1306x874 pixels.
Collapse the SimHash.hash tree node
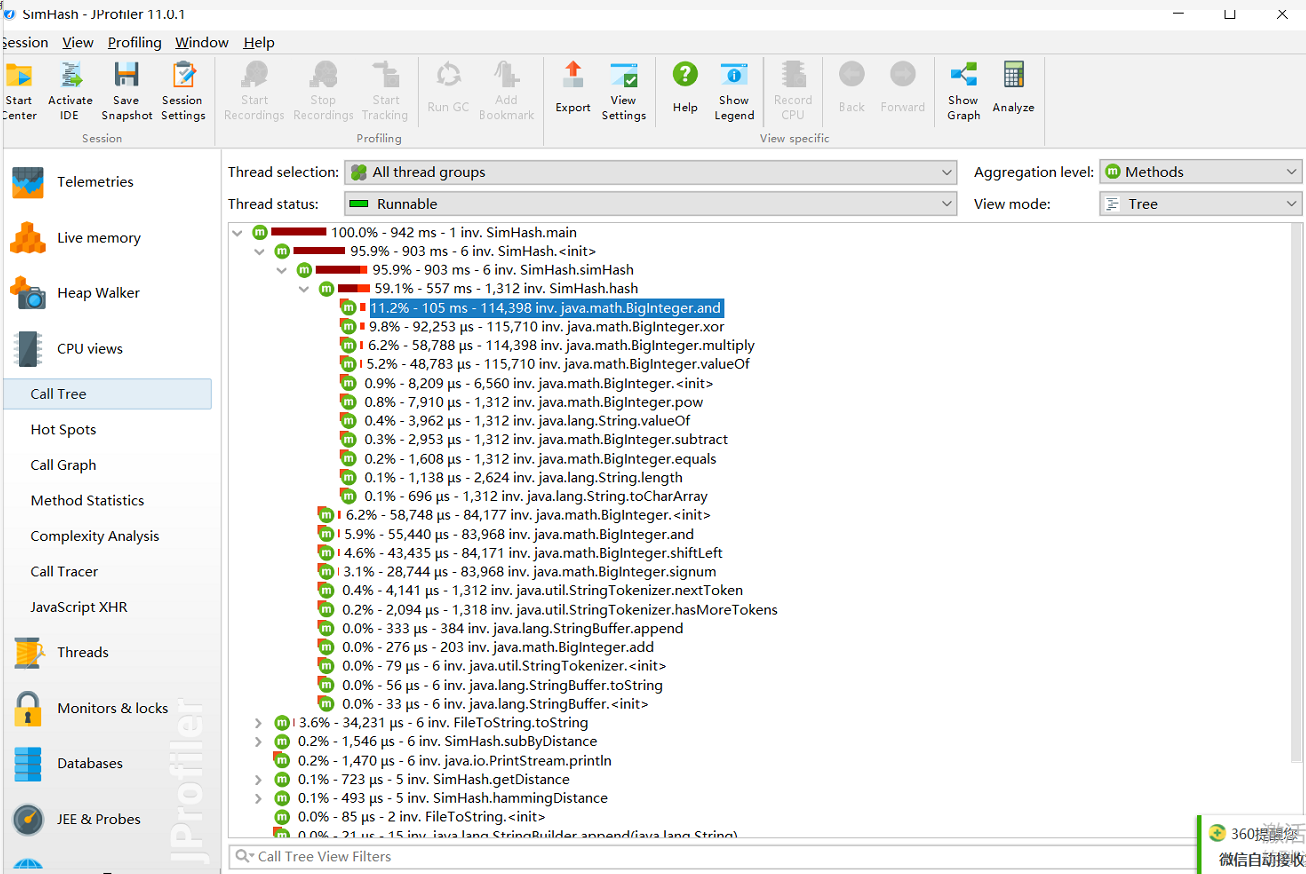(304, 289)
